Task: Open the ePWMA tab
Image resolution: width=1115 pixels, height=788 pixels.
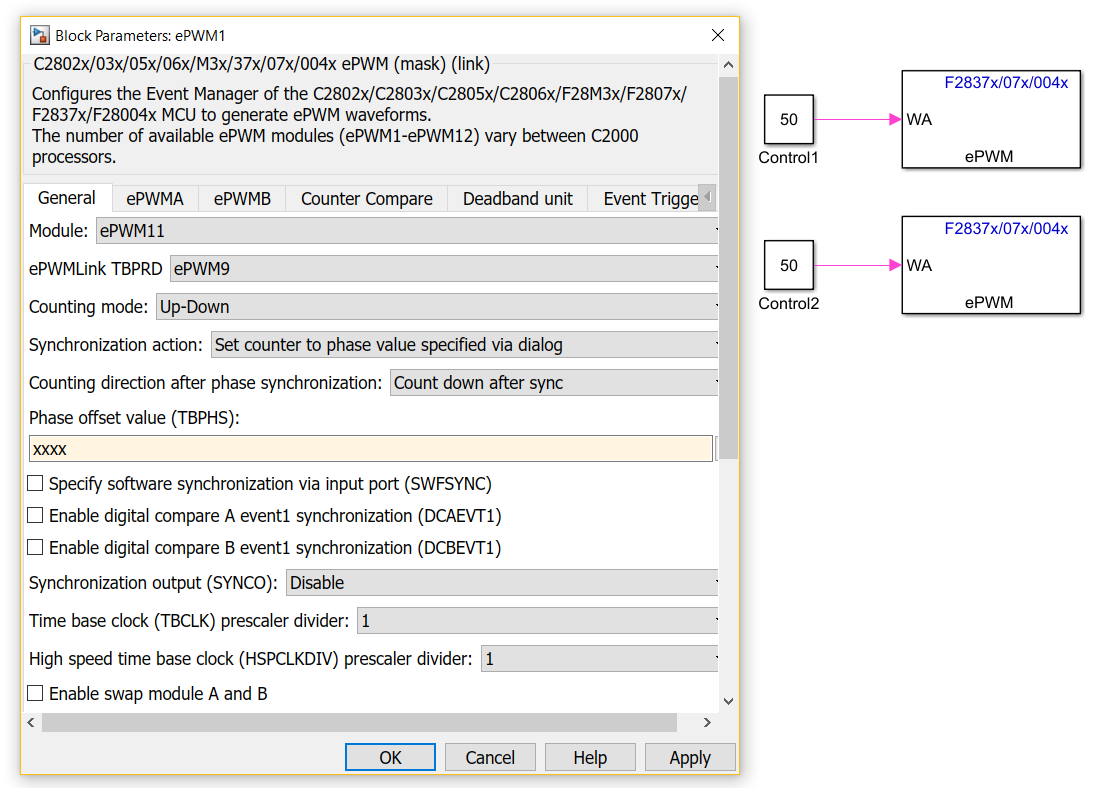Action: pyautogui.click(x=155, y=198)
